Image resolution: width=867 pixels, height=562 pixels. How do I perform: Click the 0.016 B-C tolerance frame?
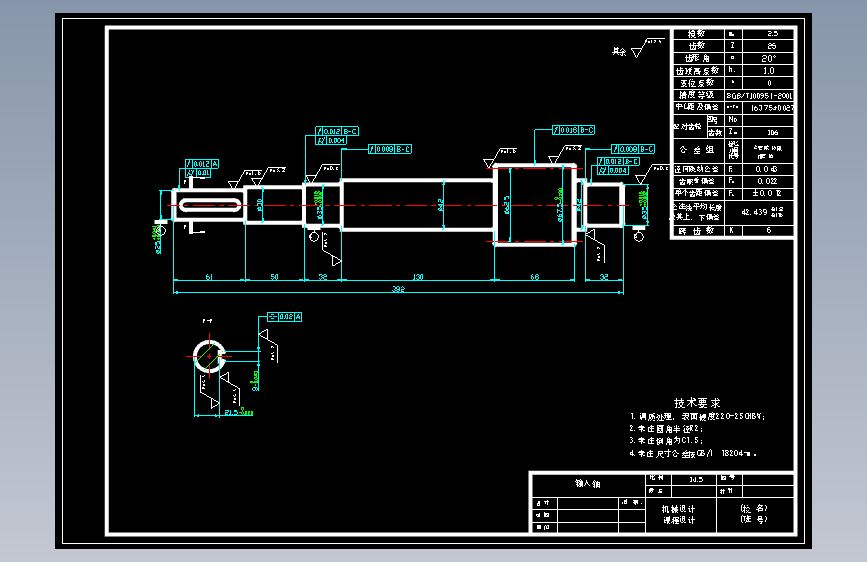573,130
